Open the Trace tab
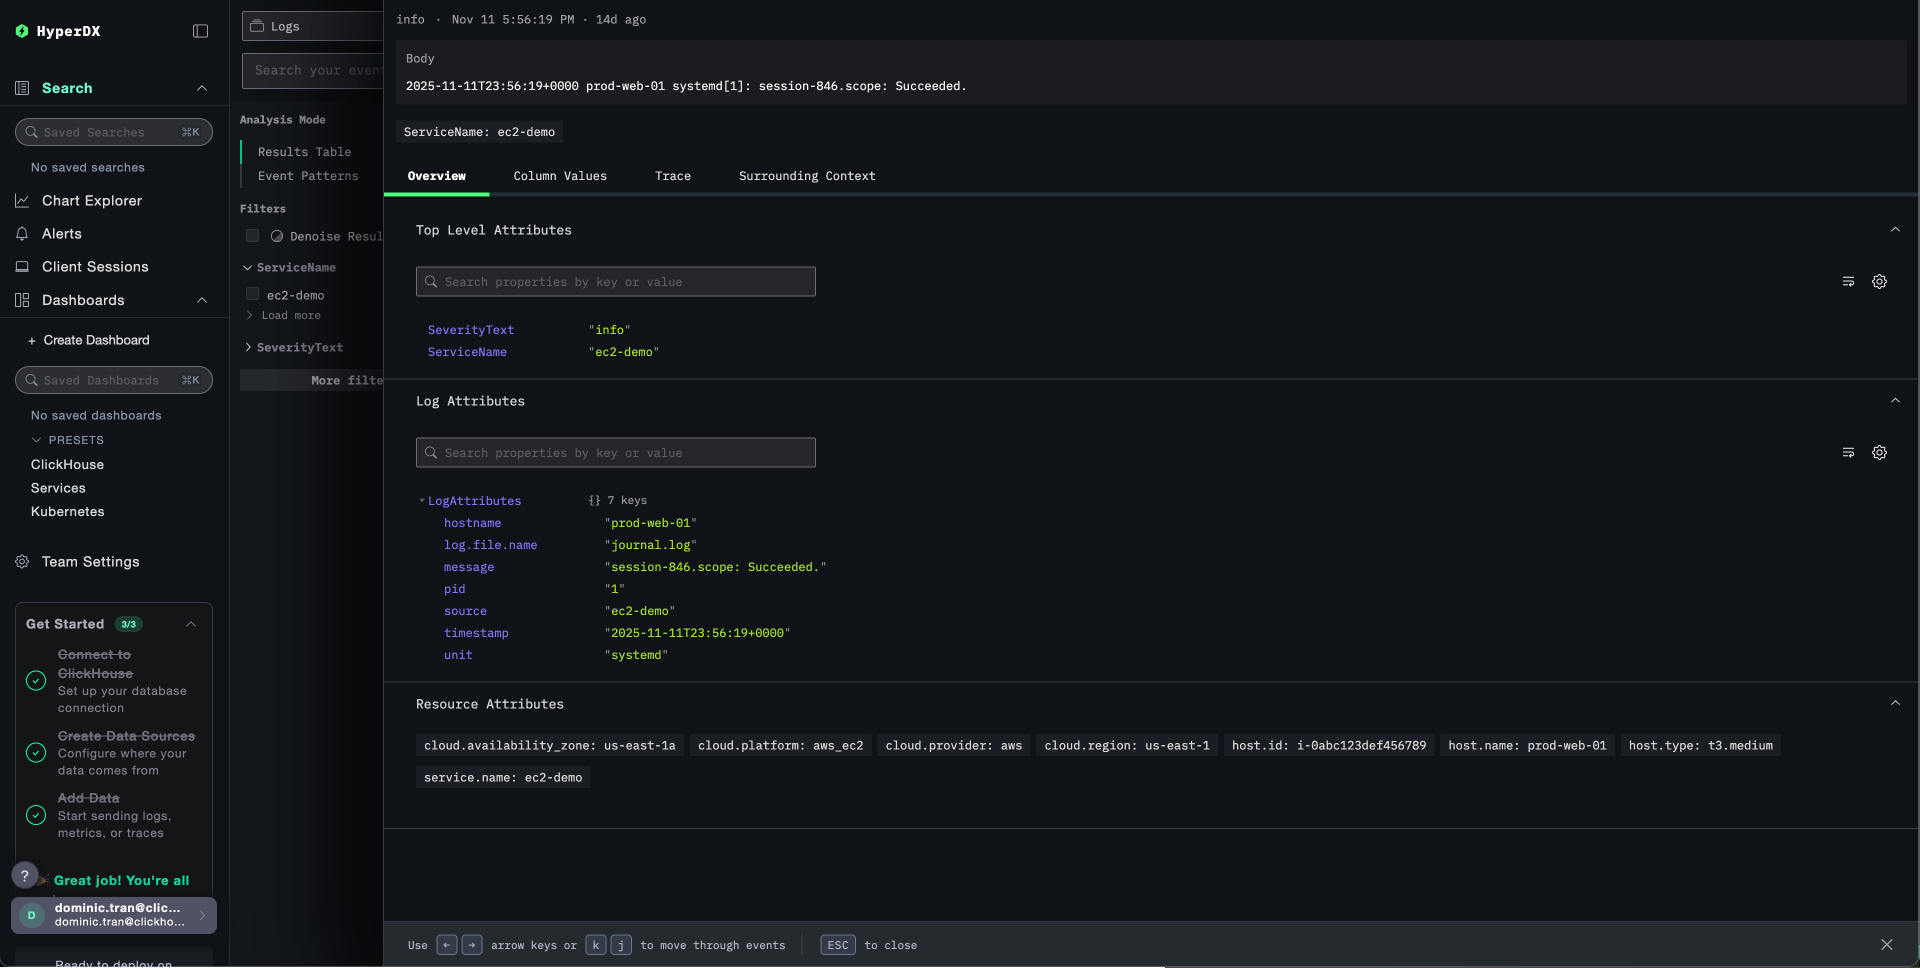The image size is (1920, 968). [x=673, y=176]
